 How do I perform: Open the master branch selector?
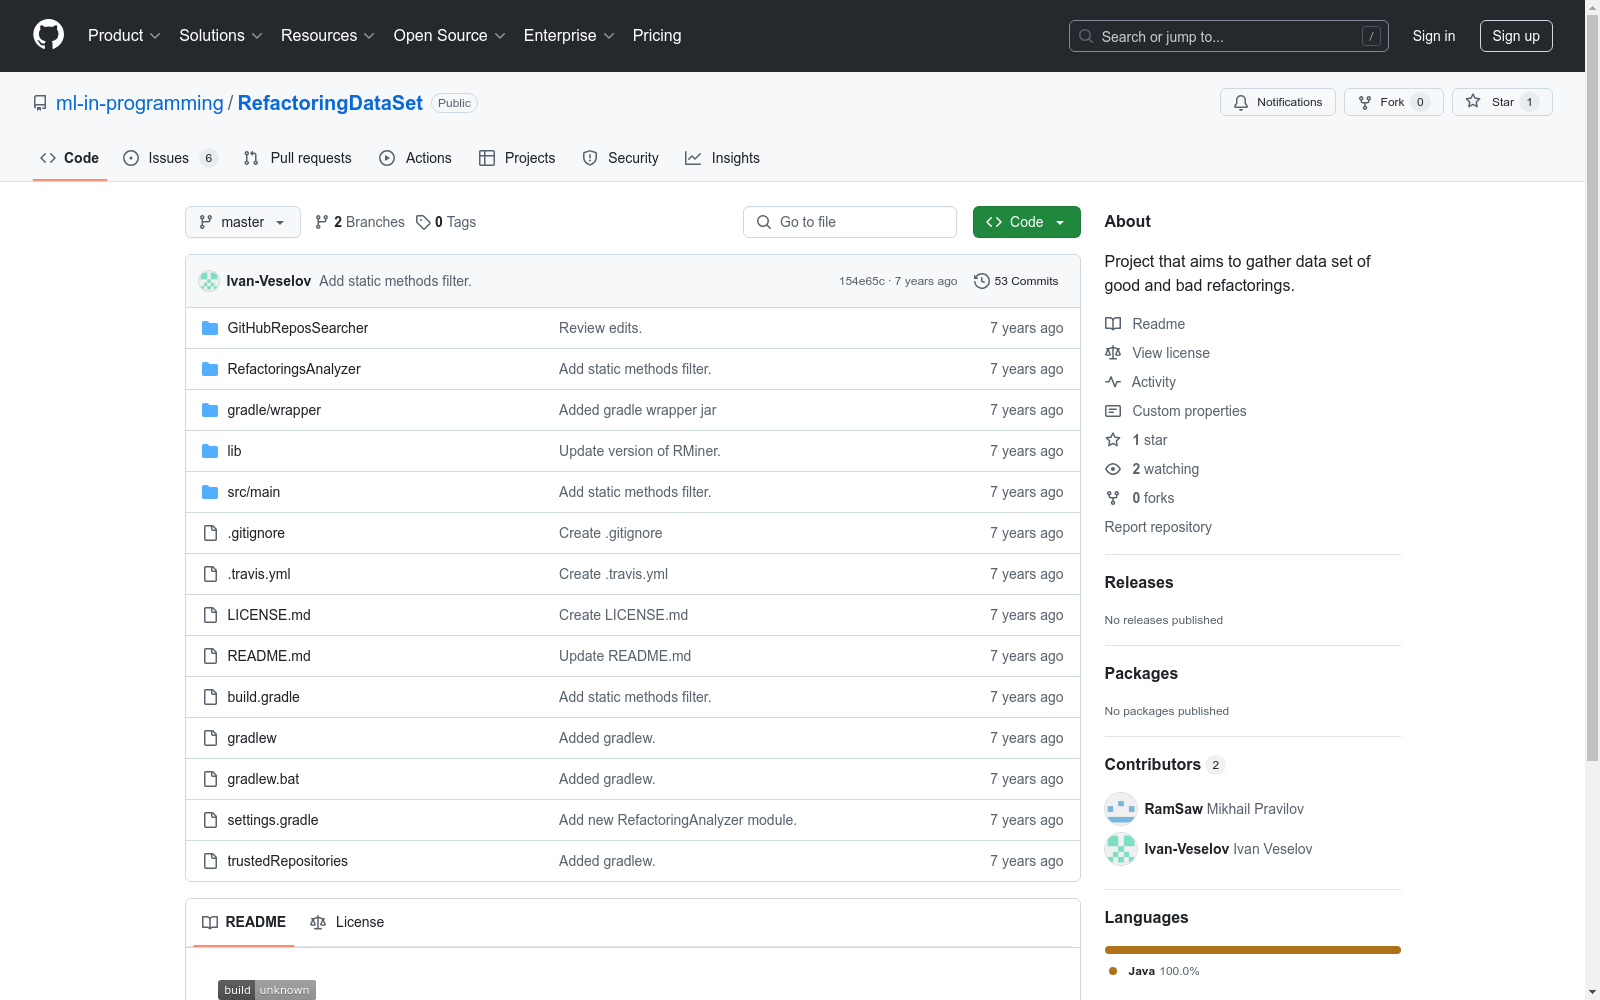tap(243, 222)
